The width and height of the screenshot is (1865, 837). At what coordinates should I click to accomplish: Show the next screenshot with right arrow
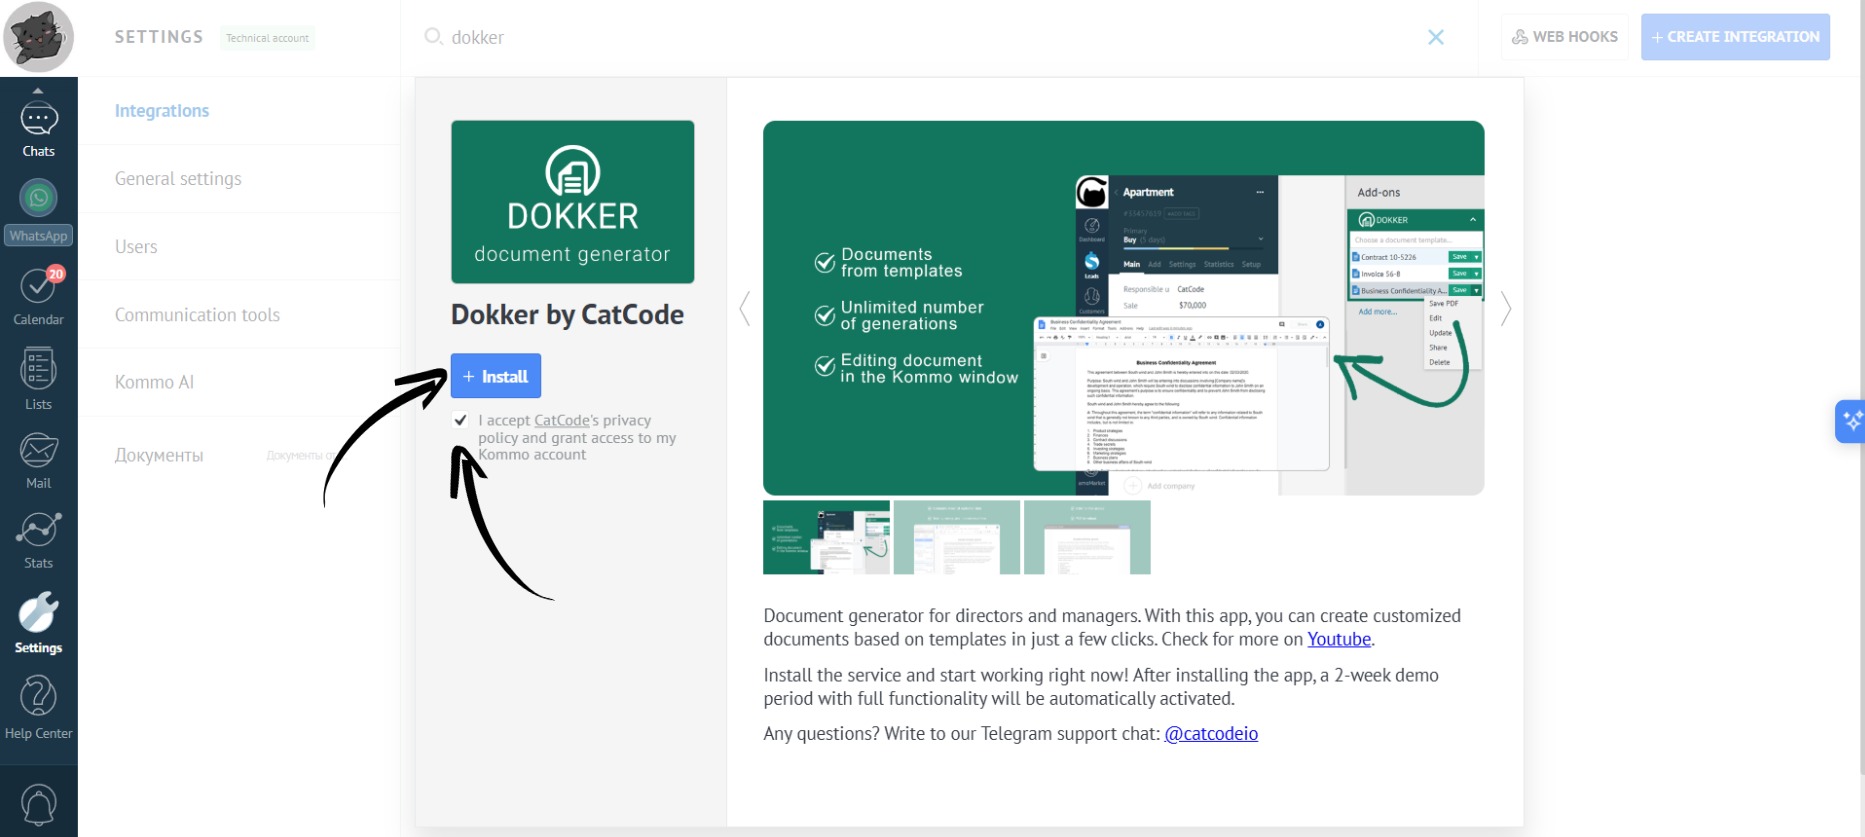1505,308
